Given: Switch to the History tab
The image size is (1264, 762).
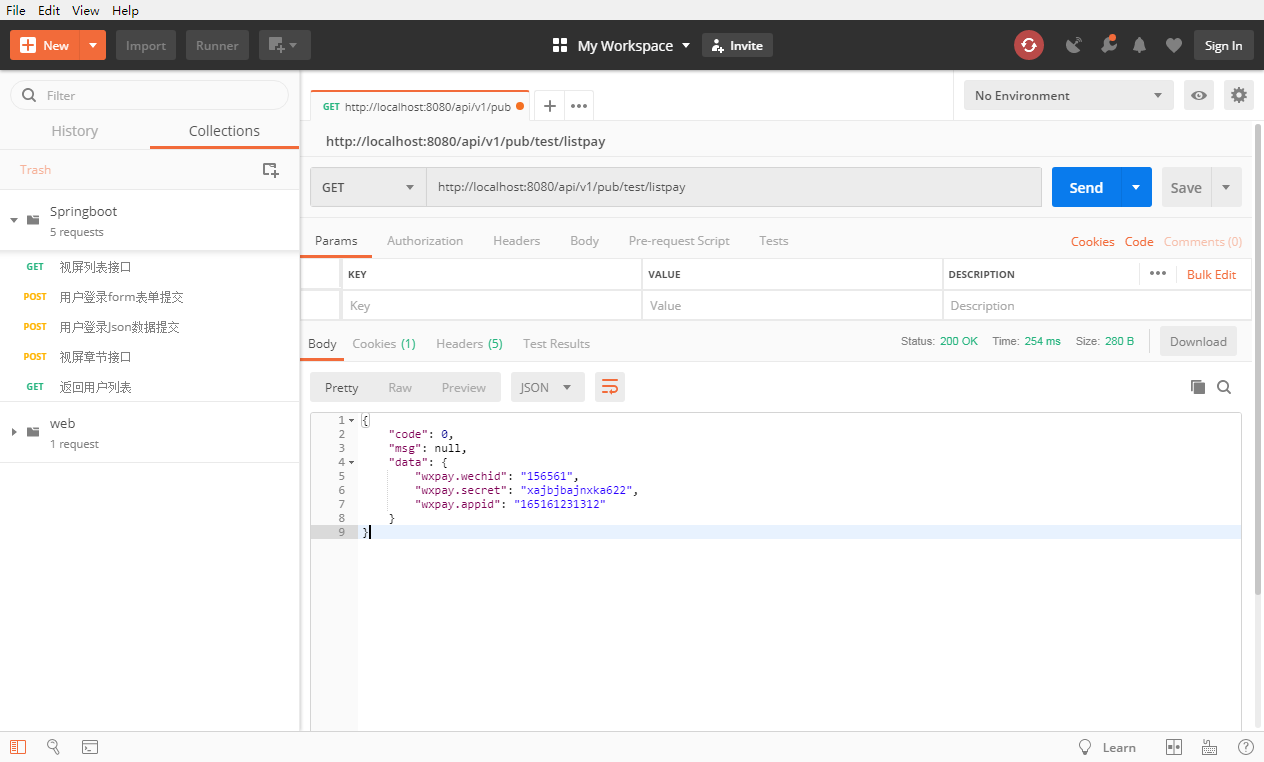Looking at the screenshot, I should 75,131.
